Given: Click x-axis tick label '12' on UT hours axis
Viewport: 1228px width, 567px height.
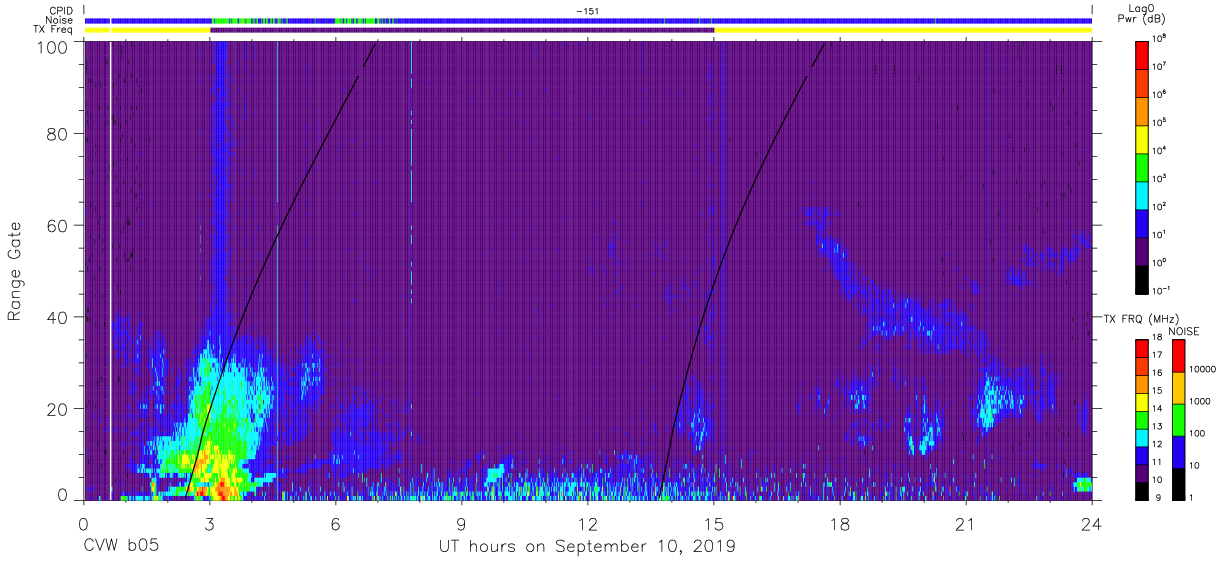Looking at the screenshot, I should click(588, 524).
